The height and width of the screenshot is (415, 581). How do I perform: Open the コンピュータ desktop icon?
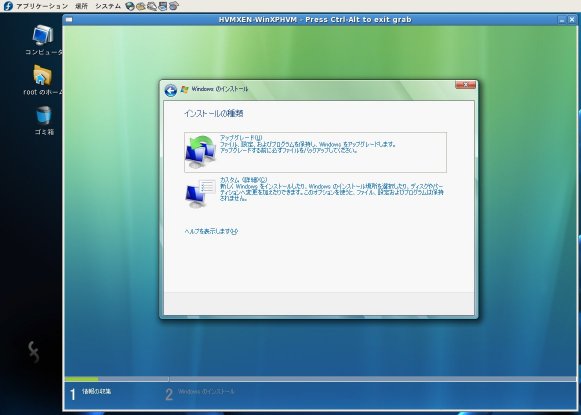(x=43, y=40)
